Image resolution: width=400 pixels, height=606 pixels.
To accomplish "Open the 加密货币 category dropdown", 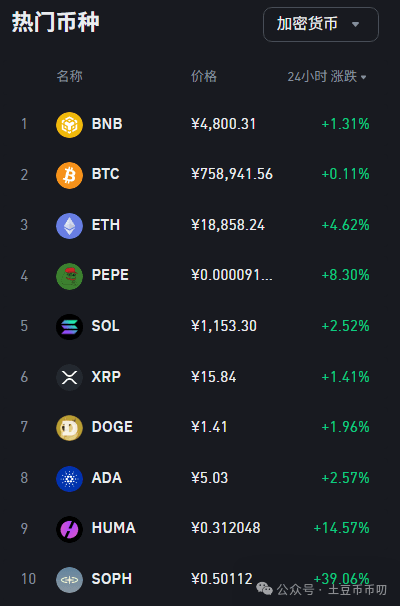I will tap(321, 24).
